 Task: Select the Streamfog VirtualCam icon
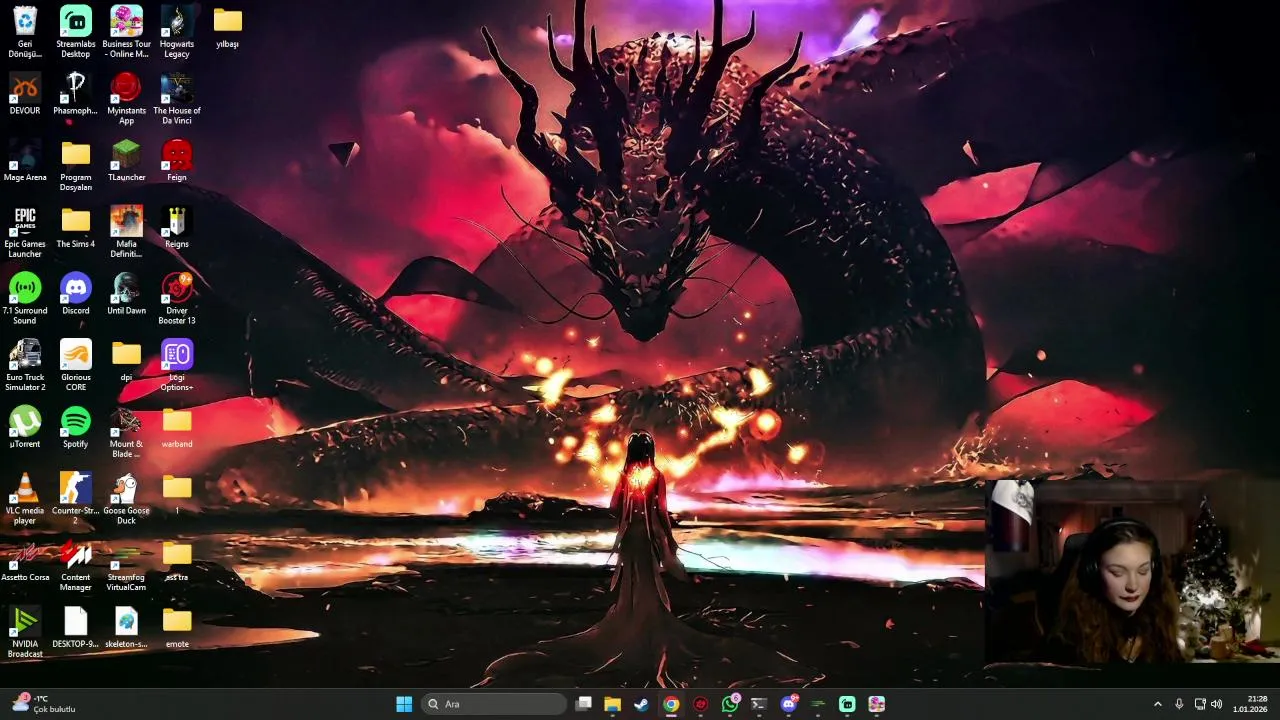pos(126,565)
